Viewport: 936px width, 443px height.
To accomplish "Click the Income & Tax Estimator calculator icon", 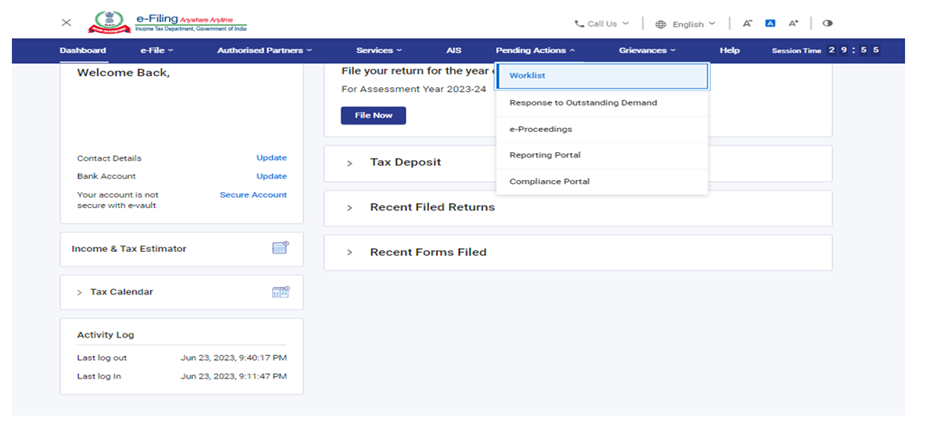I will 280,248.
